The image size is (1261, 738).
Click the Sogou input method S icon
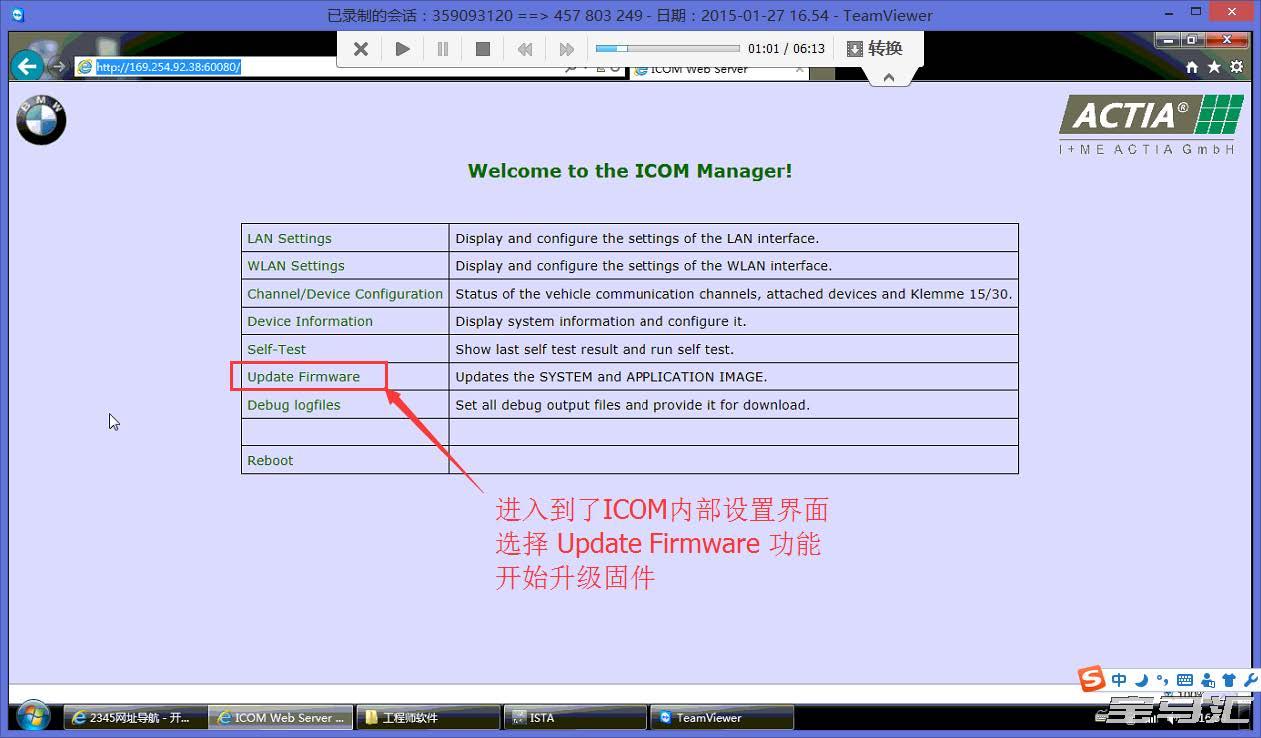(x=1091, y=679)
